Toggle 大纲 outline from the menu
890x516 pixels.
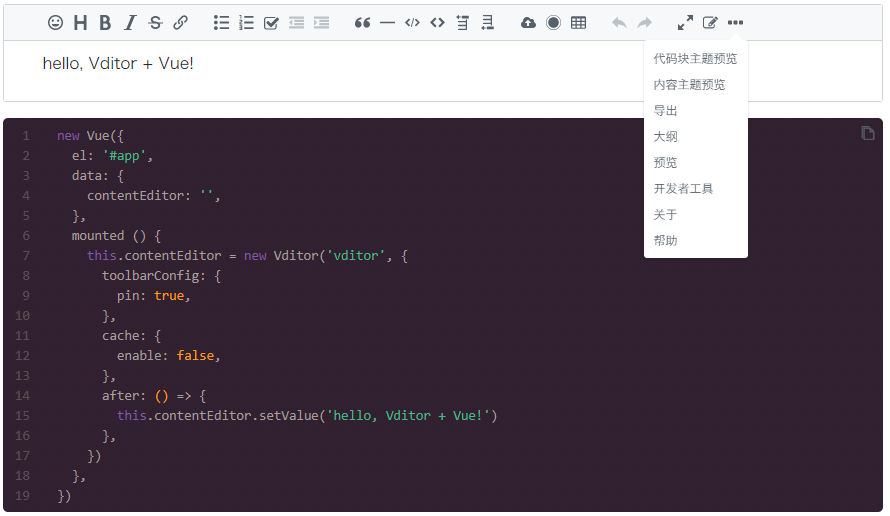tap(695, 137)
